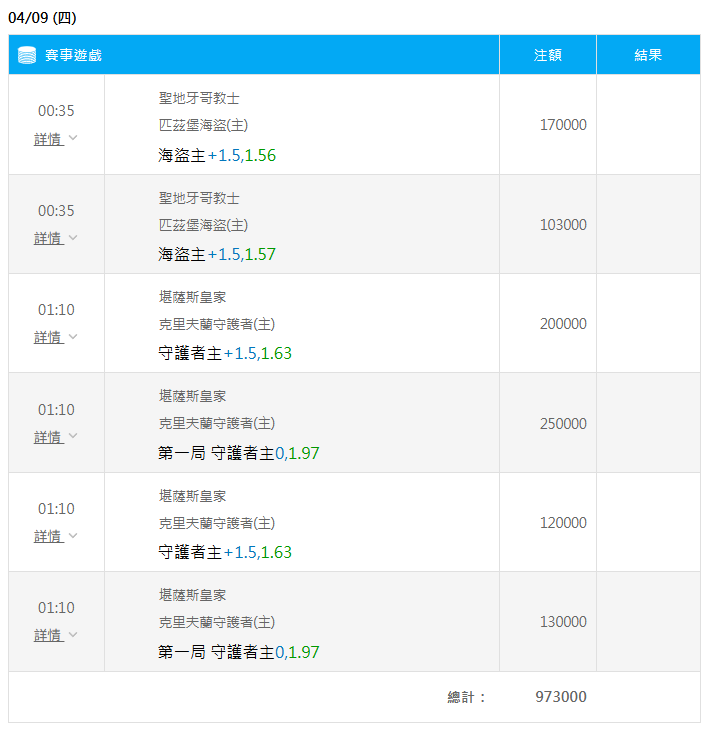Click the 賽事遊戲 column header
Image resolution: width=707 pixels, height=730 pixels.
click(73, 55)
